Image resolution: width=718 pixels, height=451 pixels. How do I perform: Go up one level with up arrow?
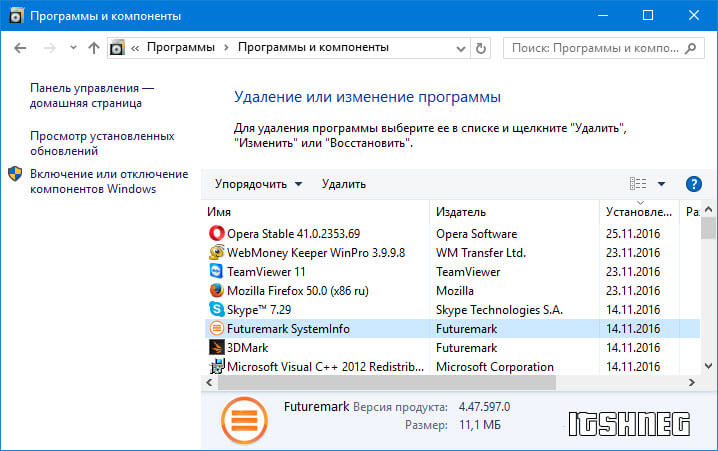pos(94,47)
